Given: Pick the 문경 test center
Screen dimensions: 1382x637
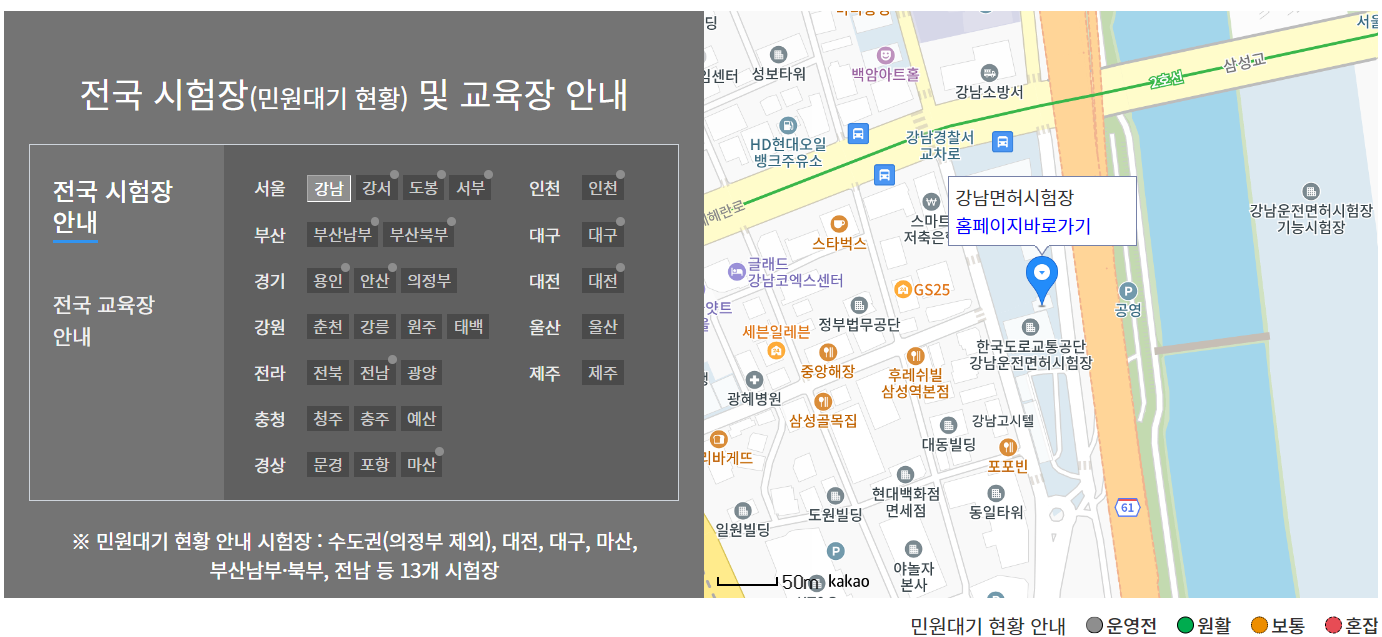Looking at the screenshot, I should tap(328, 465).
